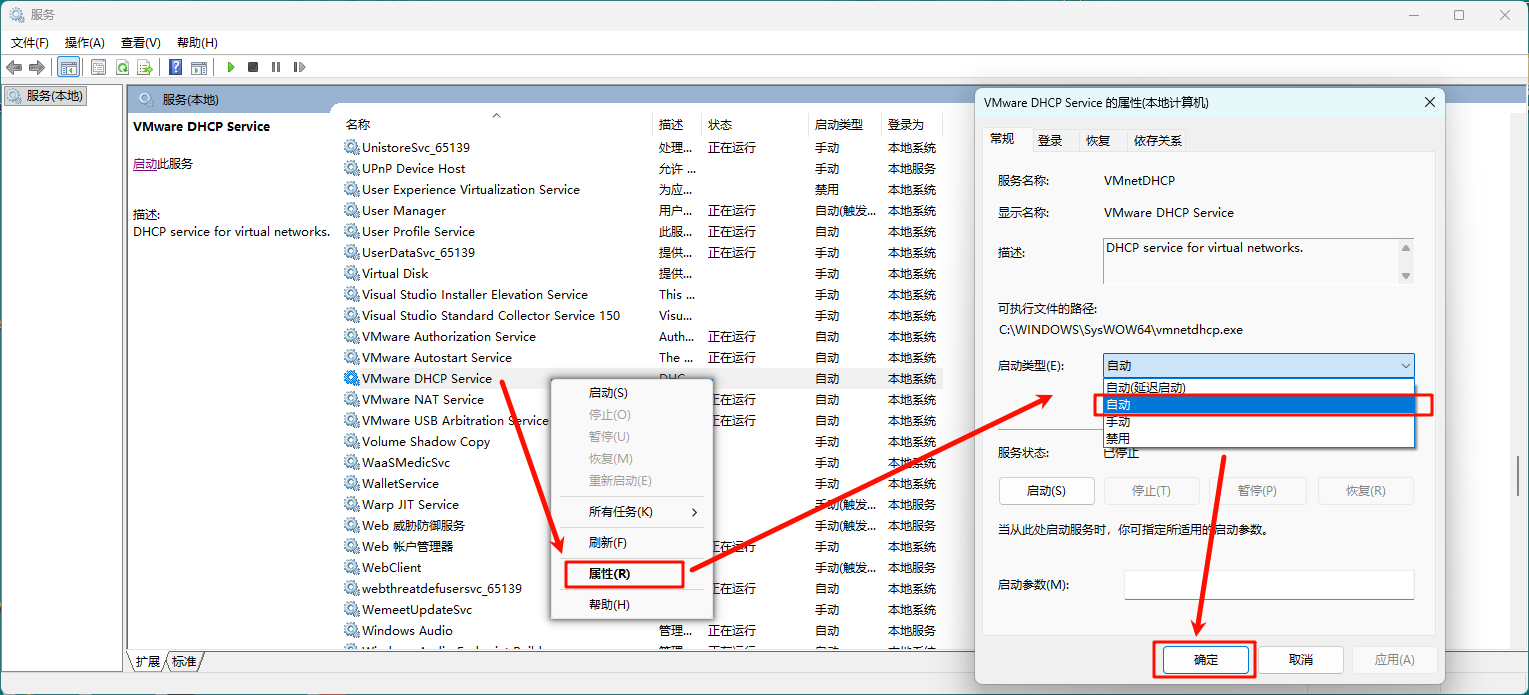This screenshot has height=695, width=1529.
Task: Click gear icon beside Virtual Disk
Action: pyautogui.click(x=351, y=273)
